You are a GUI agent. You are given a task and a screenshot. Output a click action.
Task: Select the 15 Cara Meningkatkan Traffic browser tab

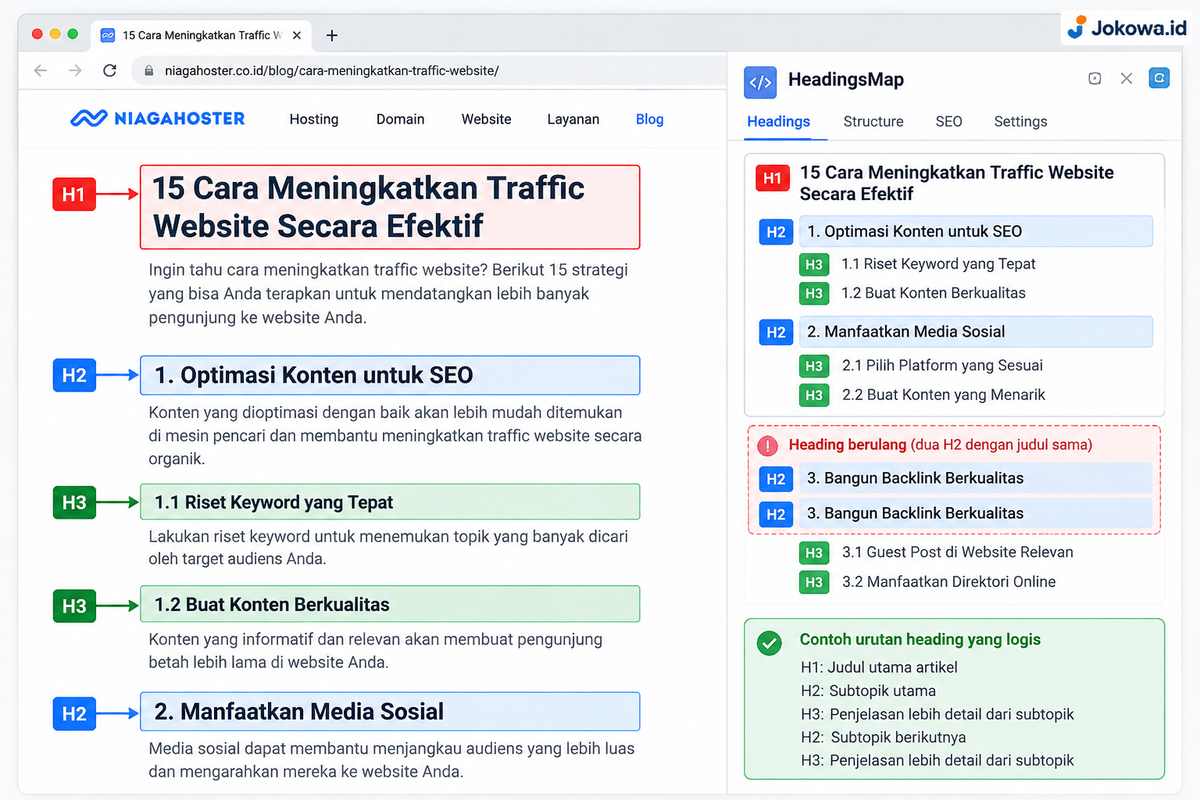pyautogui.click(x=200, y=35)
